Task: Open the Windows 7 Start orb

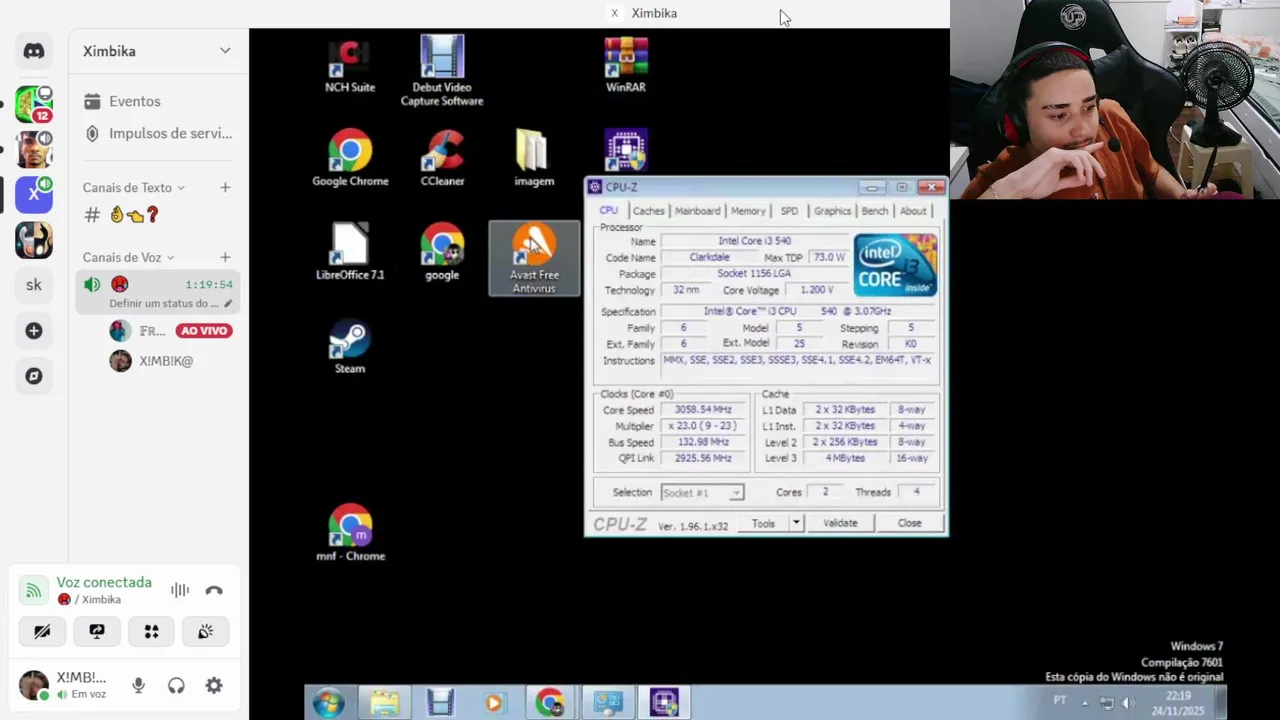Action: (x=328, y=703)
